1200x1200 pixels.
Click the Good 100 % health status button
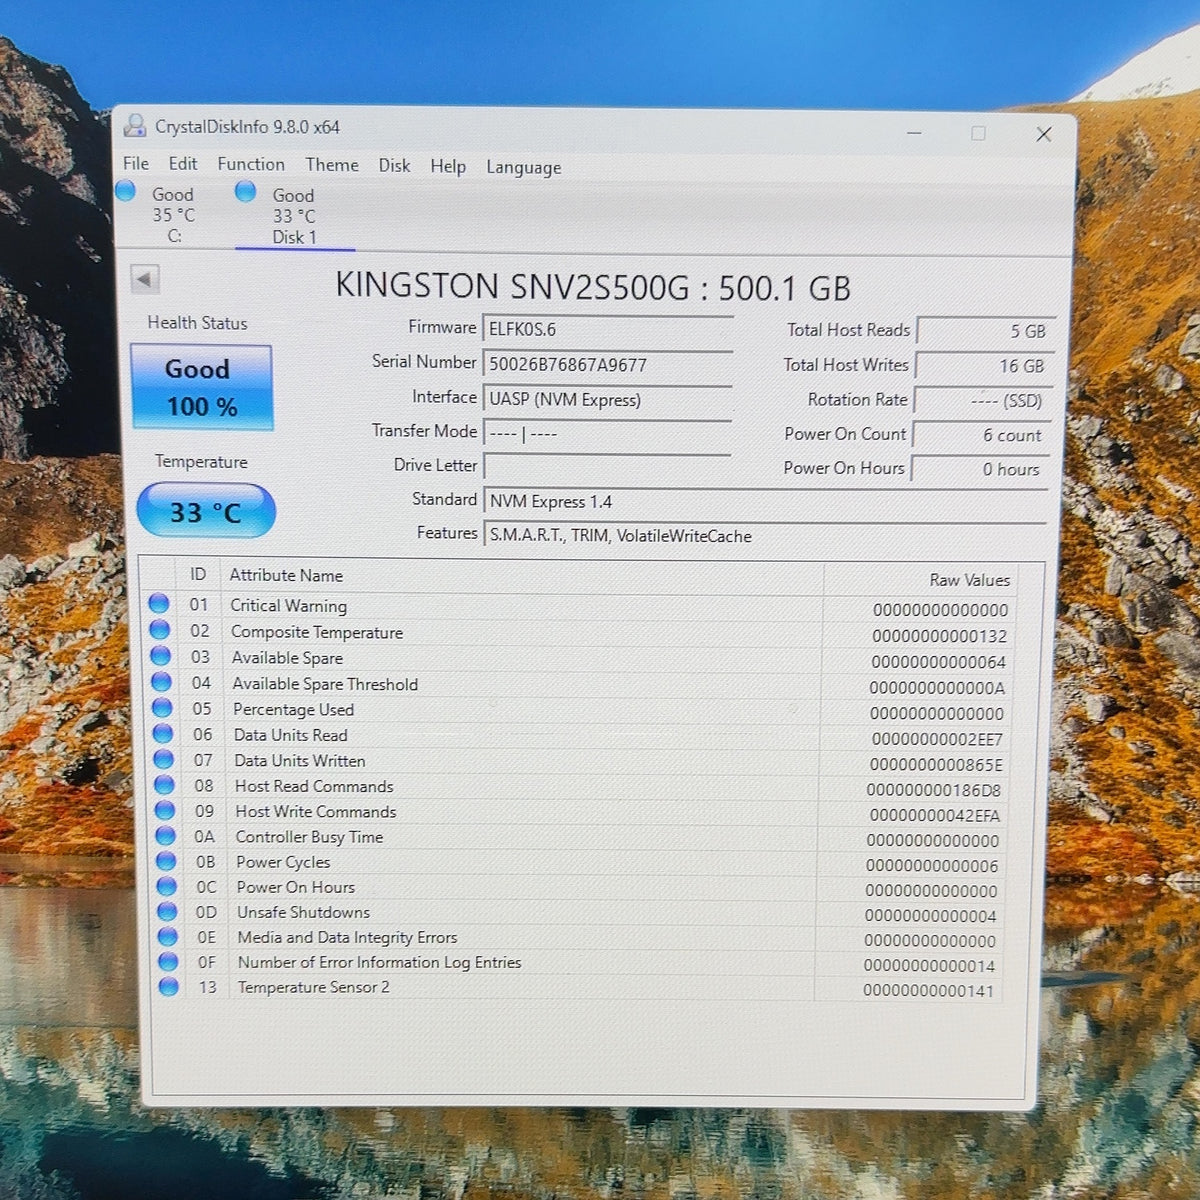pyautogui.click(x=201, y=387)
